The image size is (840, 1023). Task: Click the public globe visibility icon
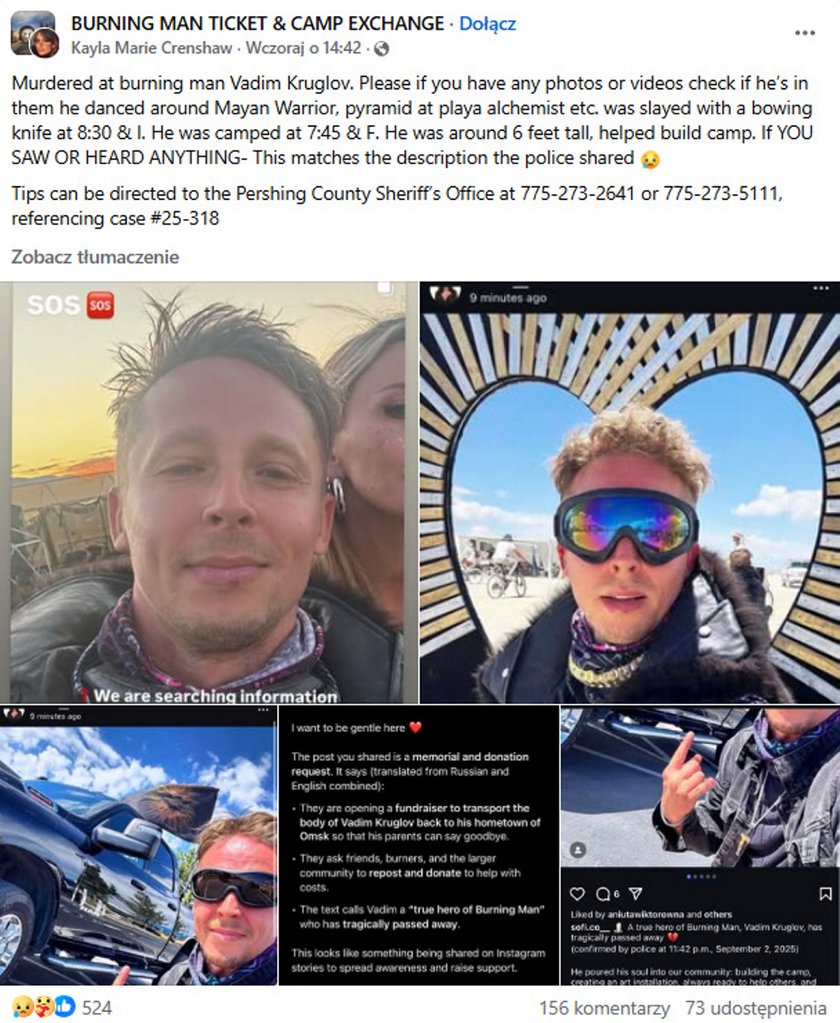pos(382,49)
